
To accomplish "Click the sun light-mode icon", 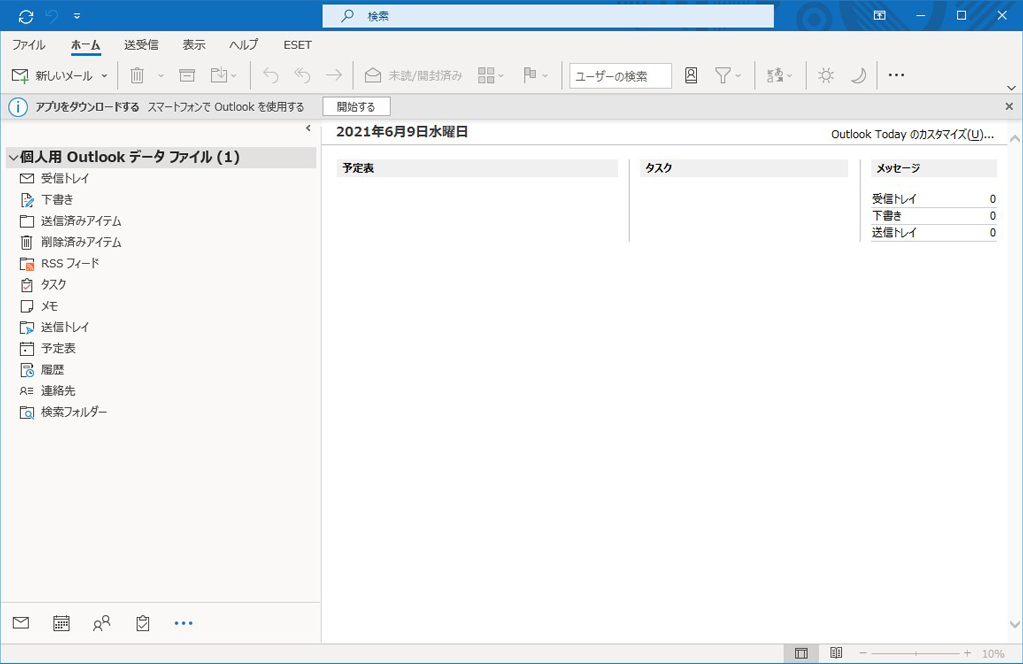I will click(x=826, y=76).
